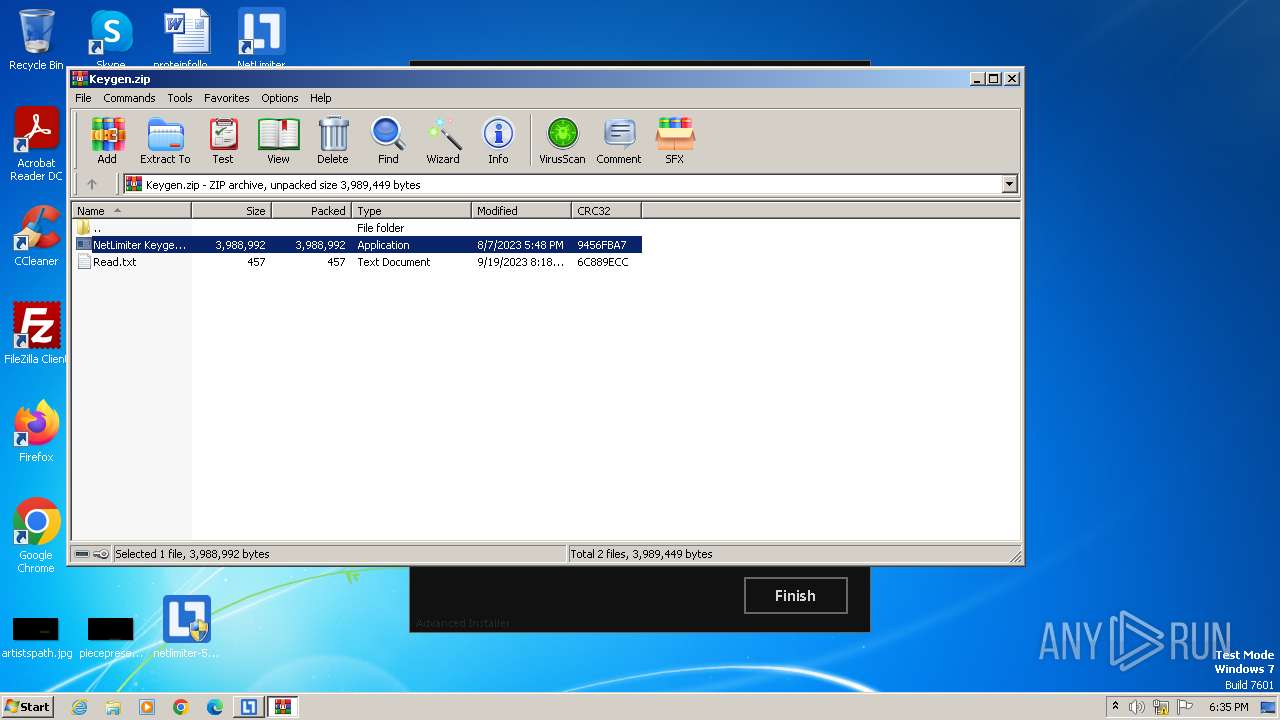
Task: Show archive Info
Action: click(498, 141)
